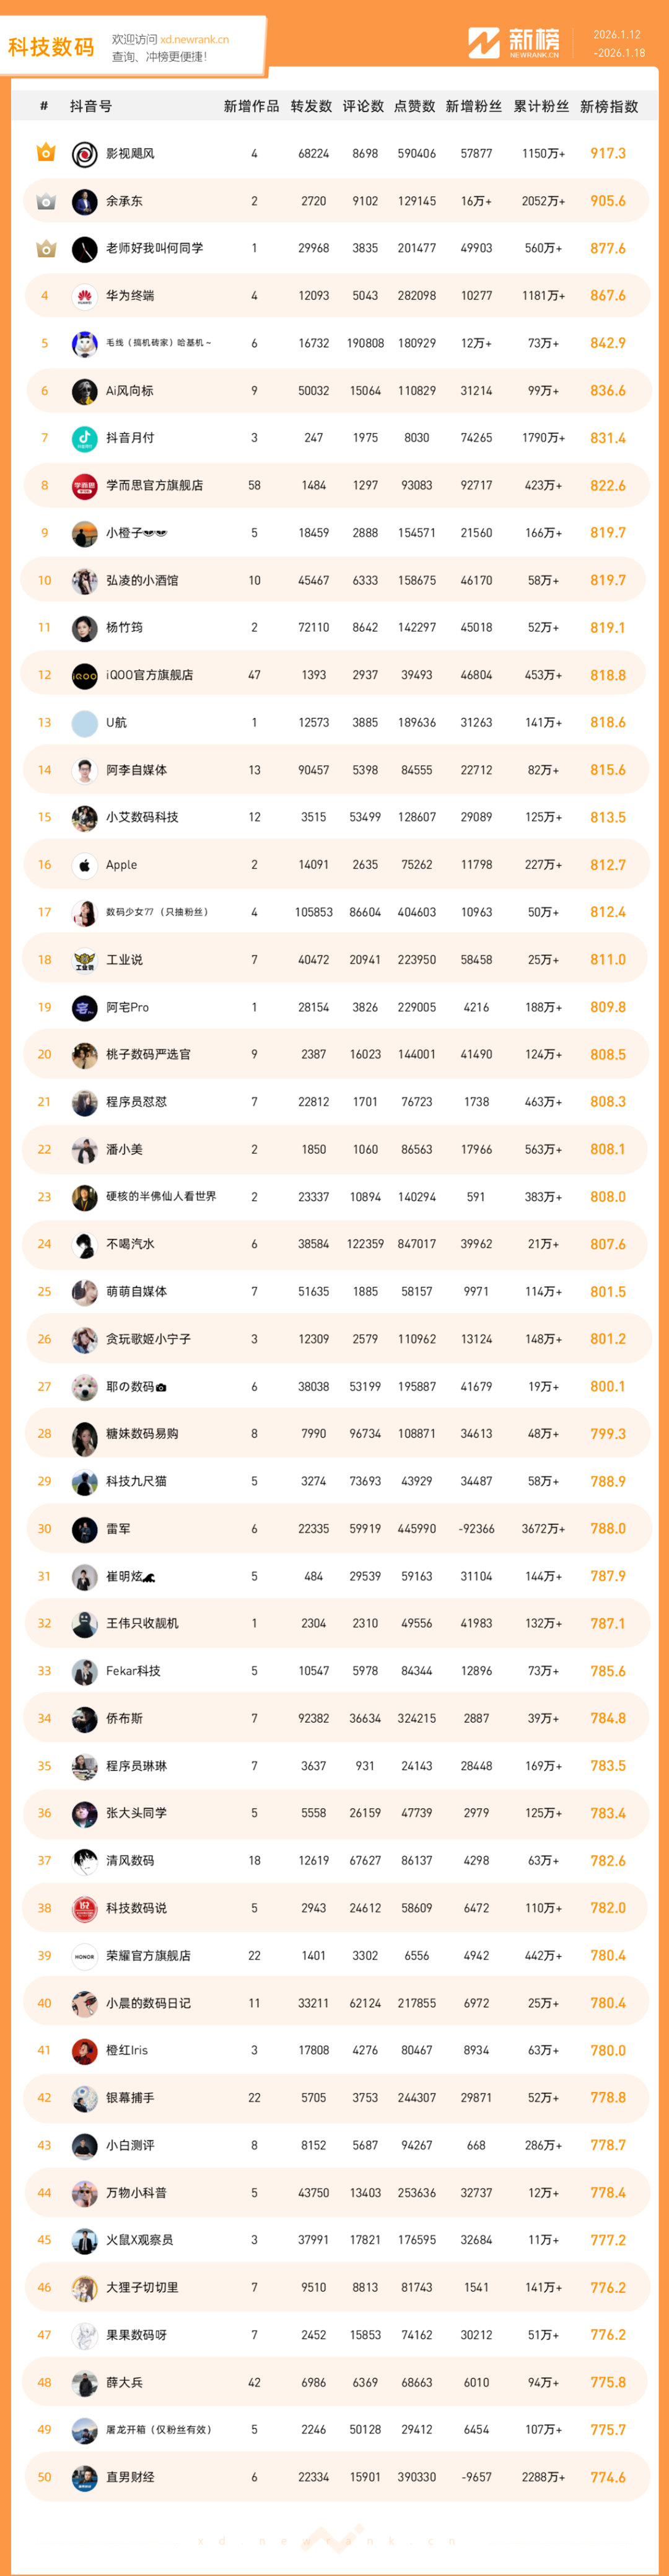
Task: Click the gold crown icon for rank one
Action: coord(45,153)
